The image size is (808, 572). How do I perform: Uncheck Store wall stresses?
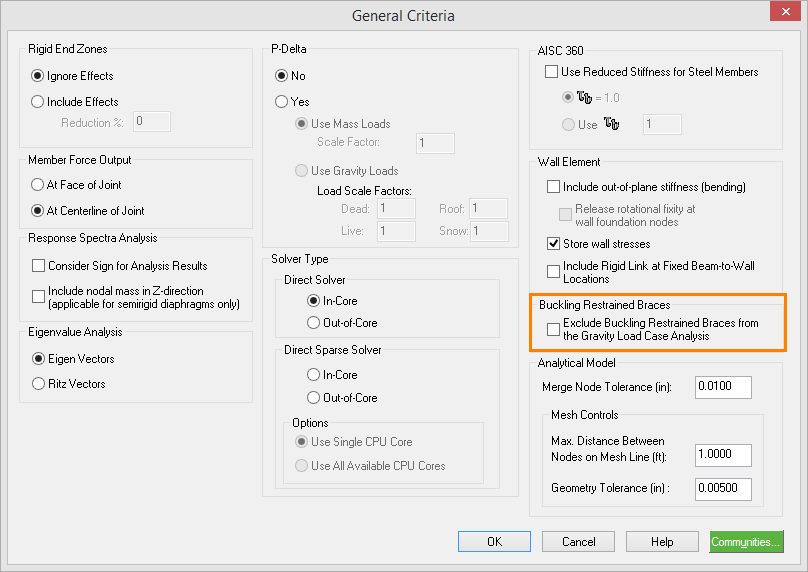coord(554,244)
